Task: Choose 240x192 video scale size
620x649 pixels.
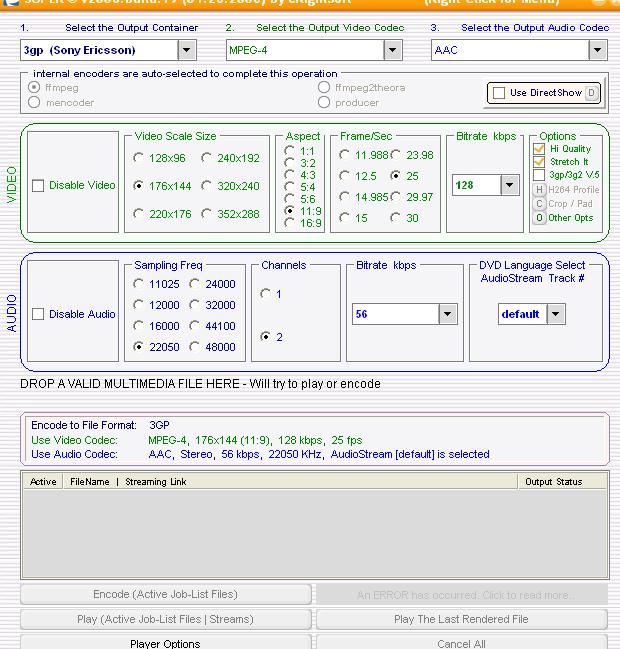Action: tap(206, 158)
